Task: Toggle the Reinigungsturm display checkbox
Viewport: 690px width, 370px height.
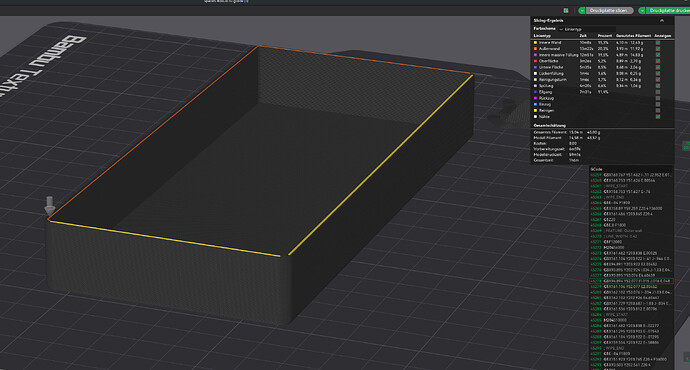Action: click(657, 80)
